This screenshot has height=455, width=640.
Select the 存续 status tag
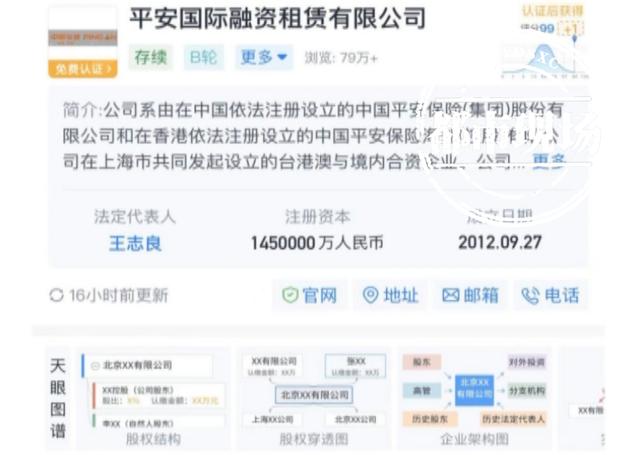151,57
